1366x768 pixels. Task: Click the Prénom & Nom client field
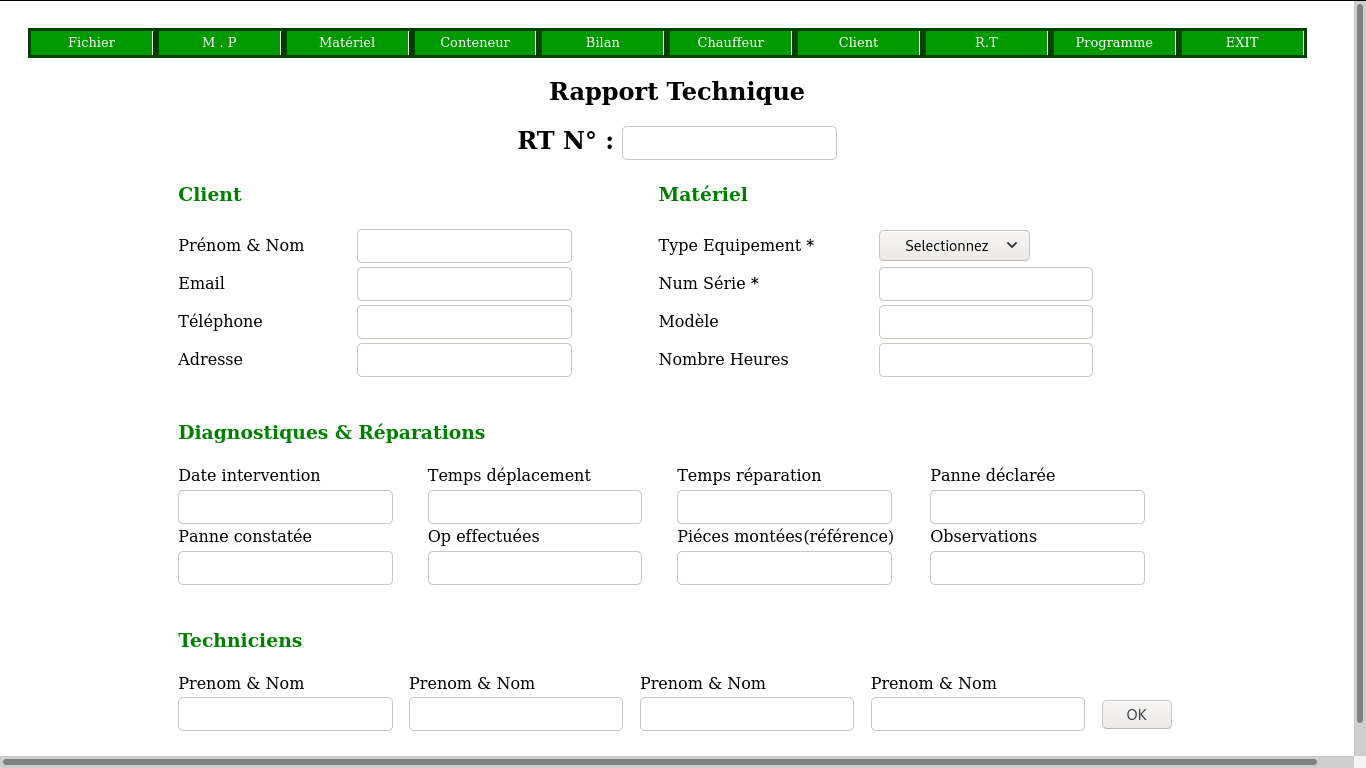point(464,246)
